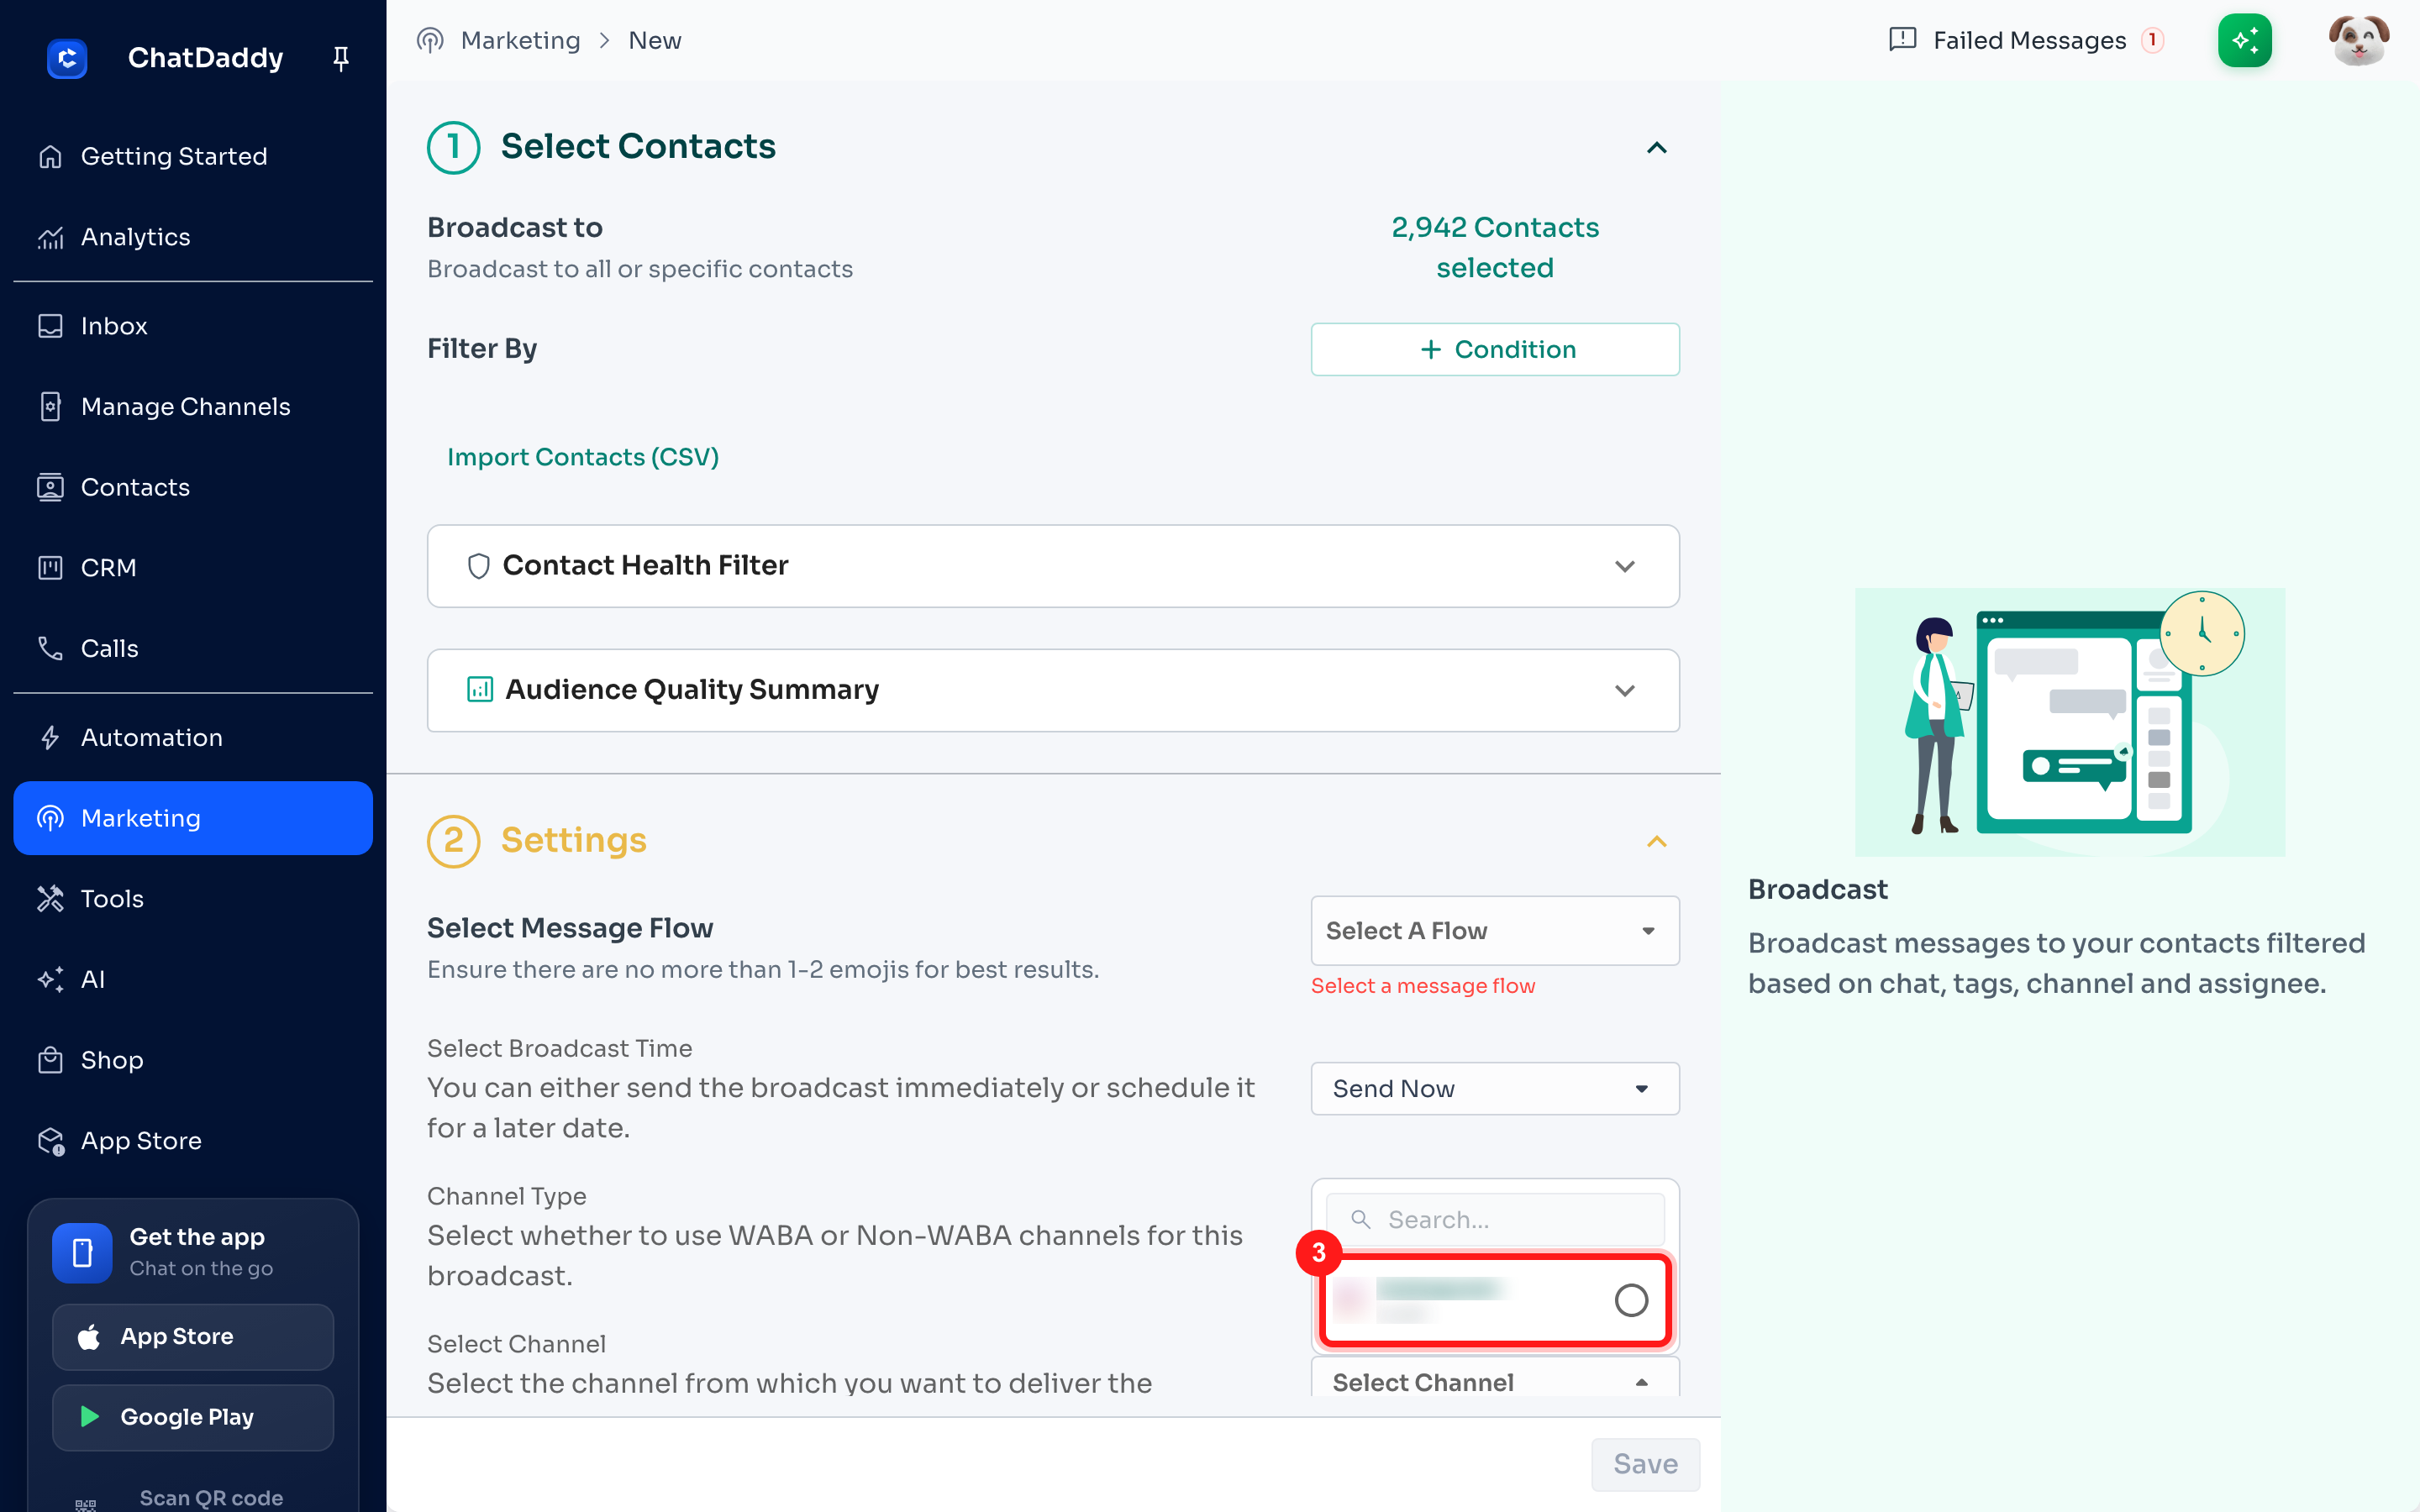Click the Getting Started home icon
This screenshot has height=1512, width=2420.
(x=50, y=157)
